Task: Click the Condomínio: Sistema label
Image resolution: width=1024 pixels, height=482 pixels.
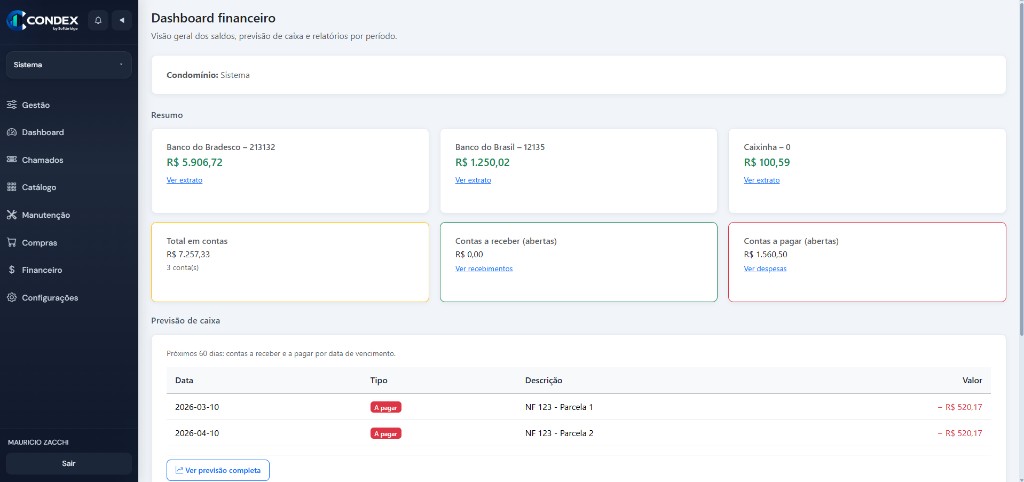Action: point(208,75)
